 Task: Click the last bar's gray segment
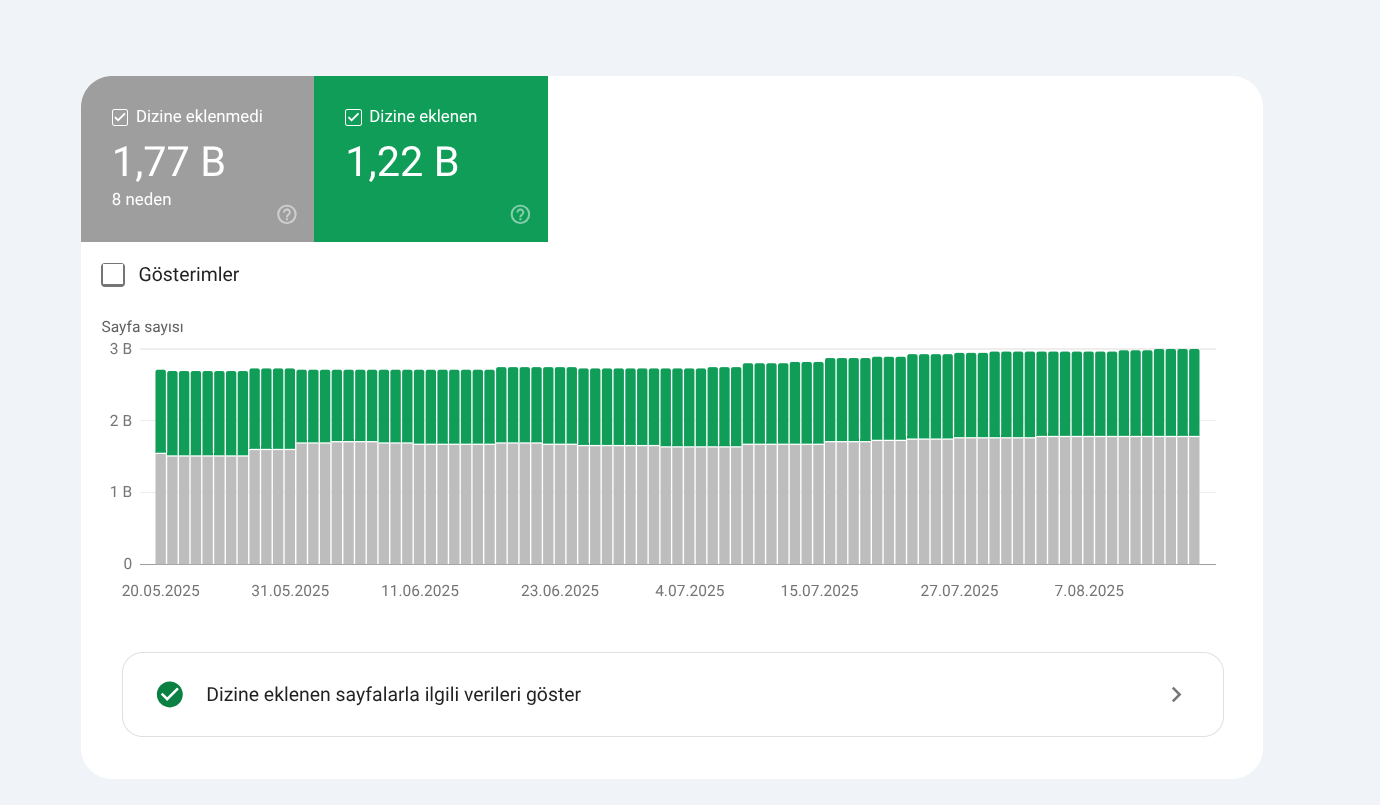pyautogui.click(x=1194, y=500)
